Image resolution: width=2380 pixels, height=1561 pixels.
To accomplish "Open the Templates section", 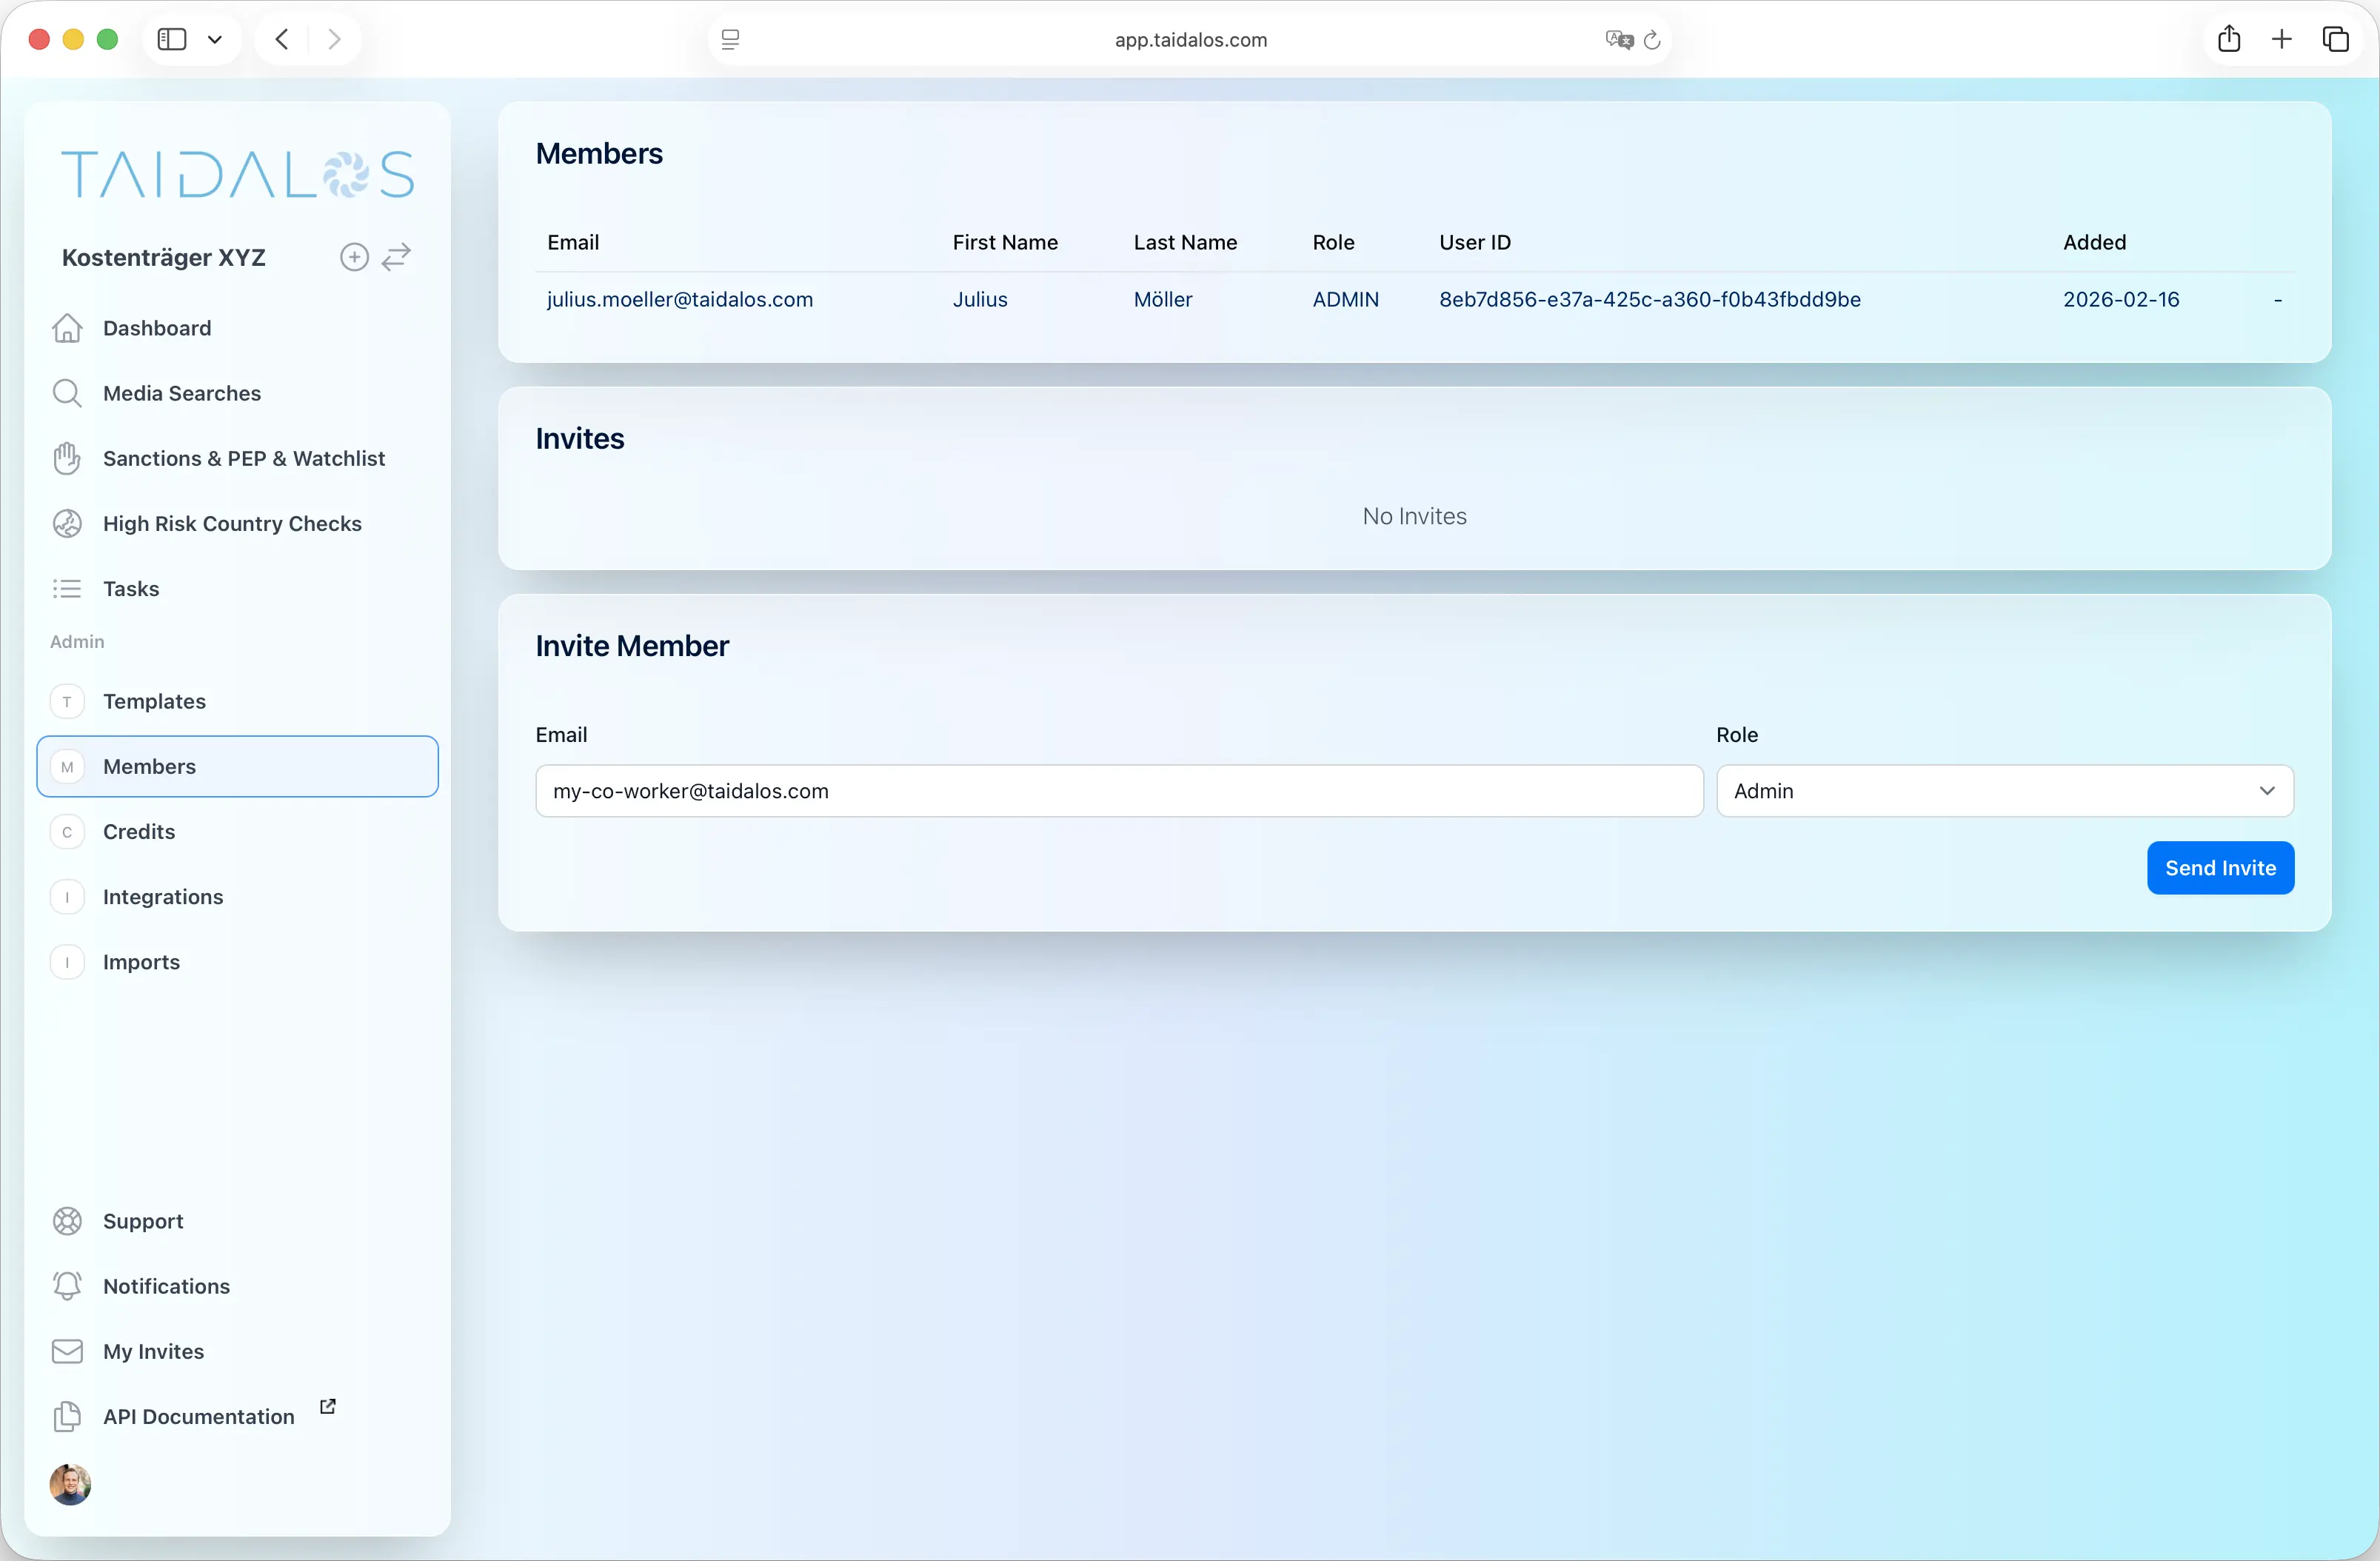I will click(154, 701).
